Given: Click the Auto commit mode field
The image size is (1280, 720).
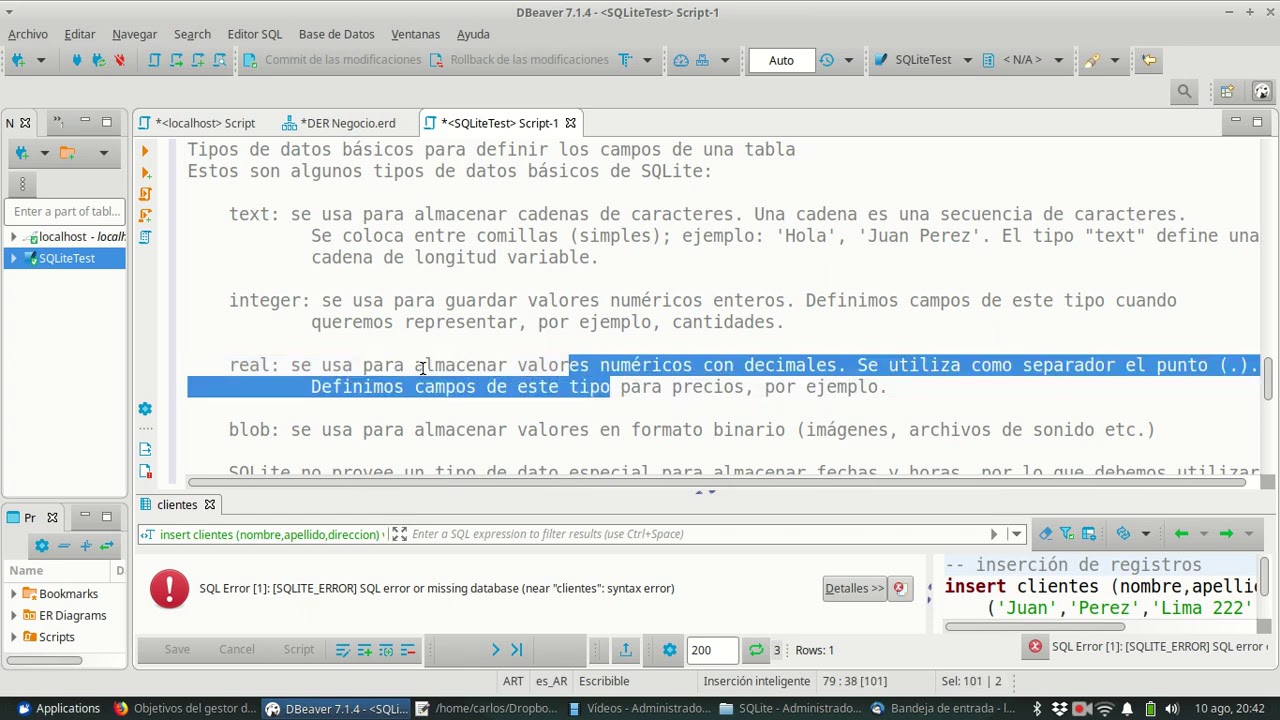Looking at the screenshot, I should pos(781,60).
